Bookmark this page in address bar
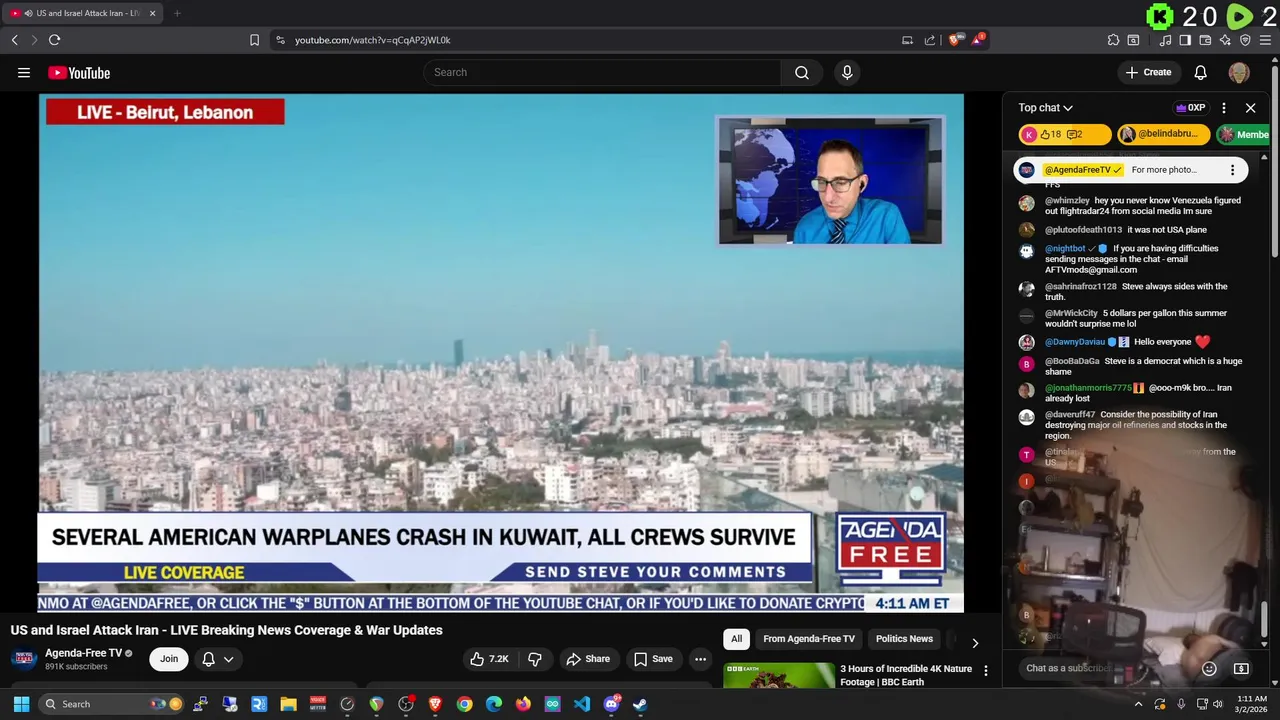Image resolution: width=1280 pixels, height=720 pixels. click(x=254, y=40)
